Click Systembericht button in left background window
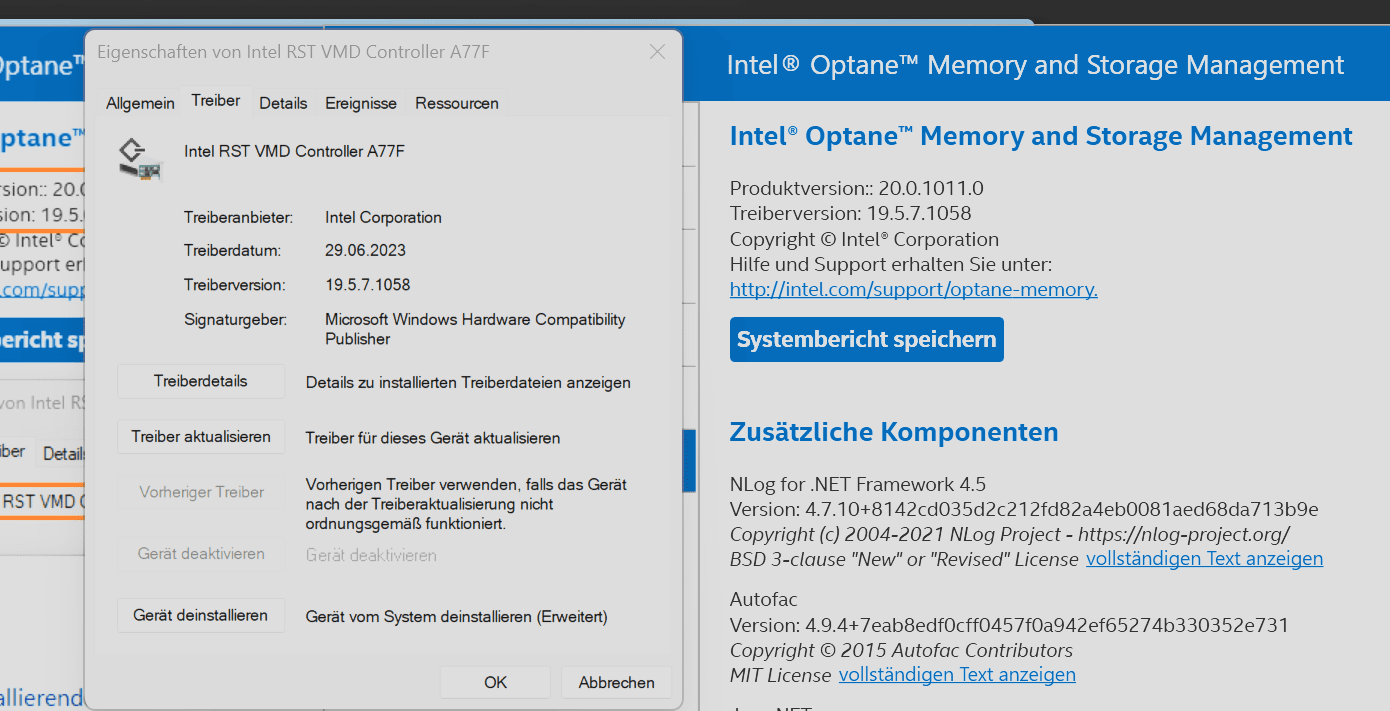Image resolution: width=1390 pixels, height=711 pixels. [42, 340]
